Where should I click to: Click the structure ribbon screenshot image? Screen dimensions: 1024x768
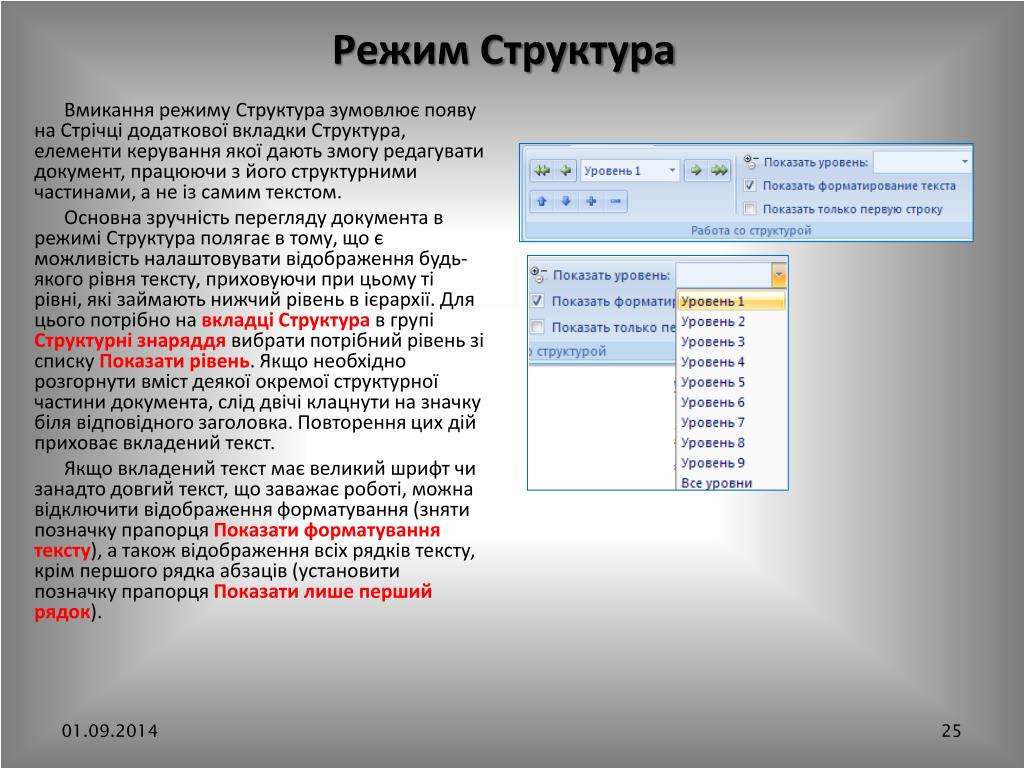pyautogui.click(x=746, y=193)
